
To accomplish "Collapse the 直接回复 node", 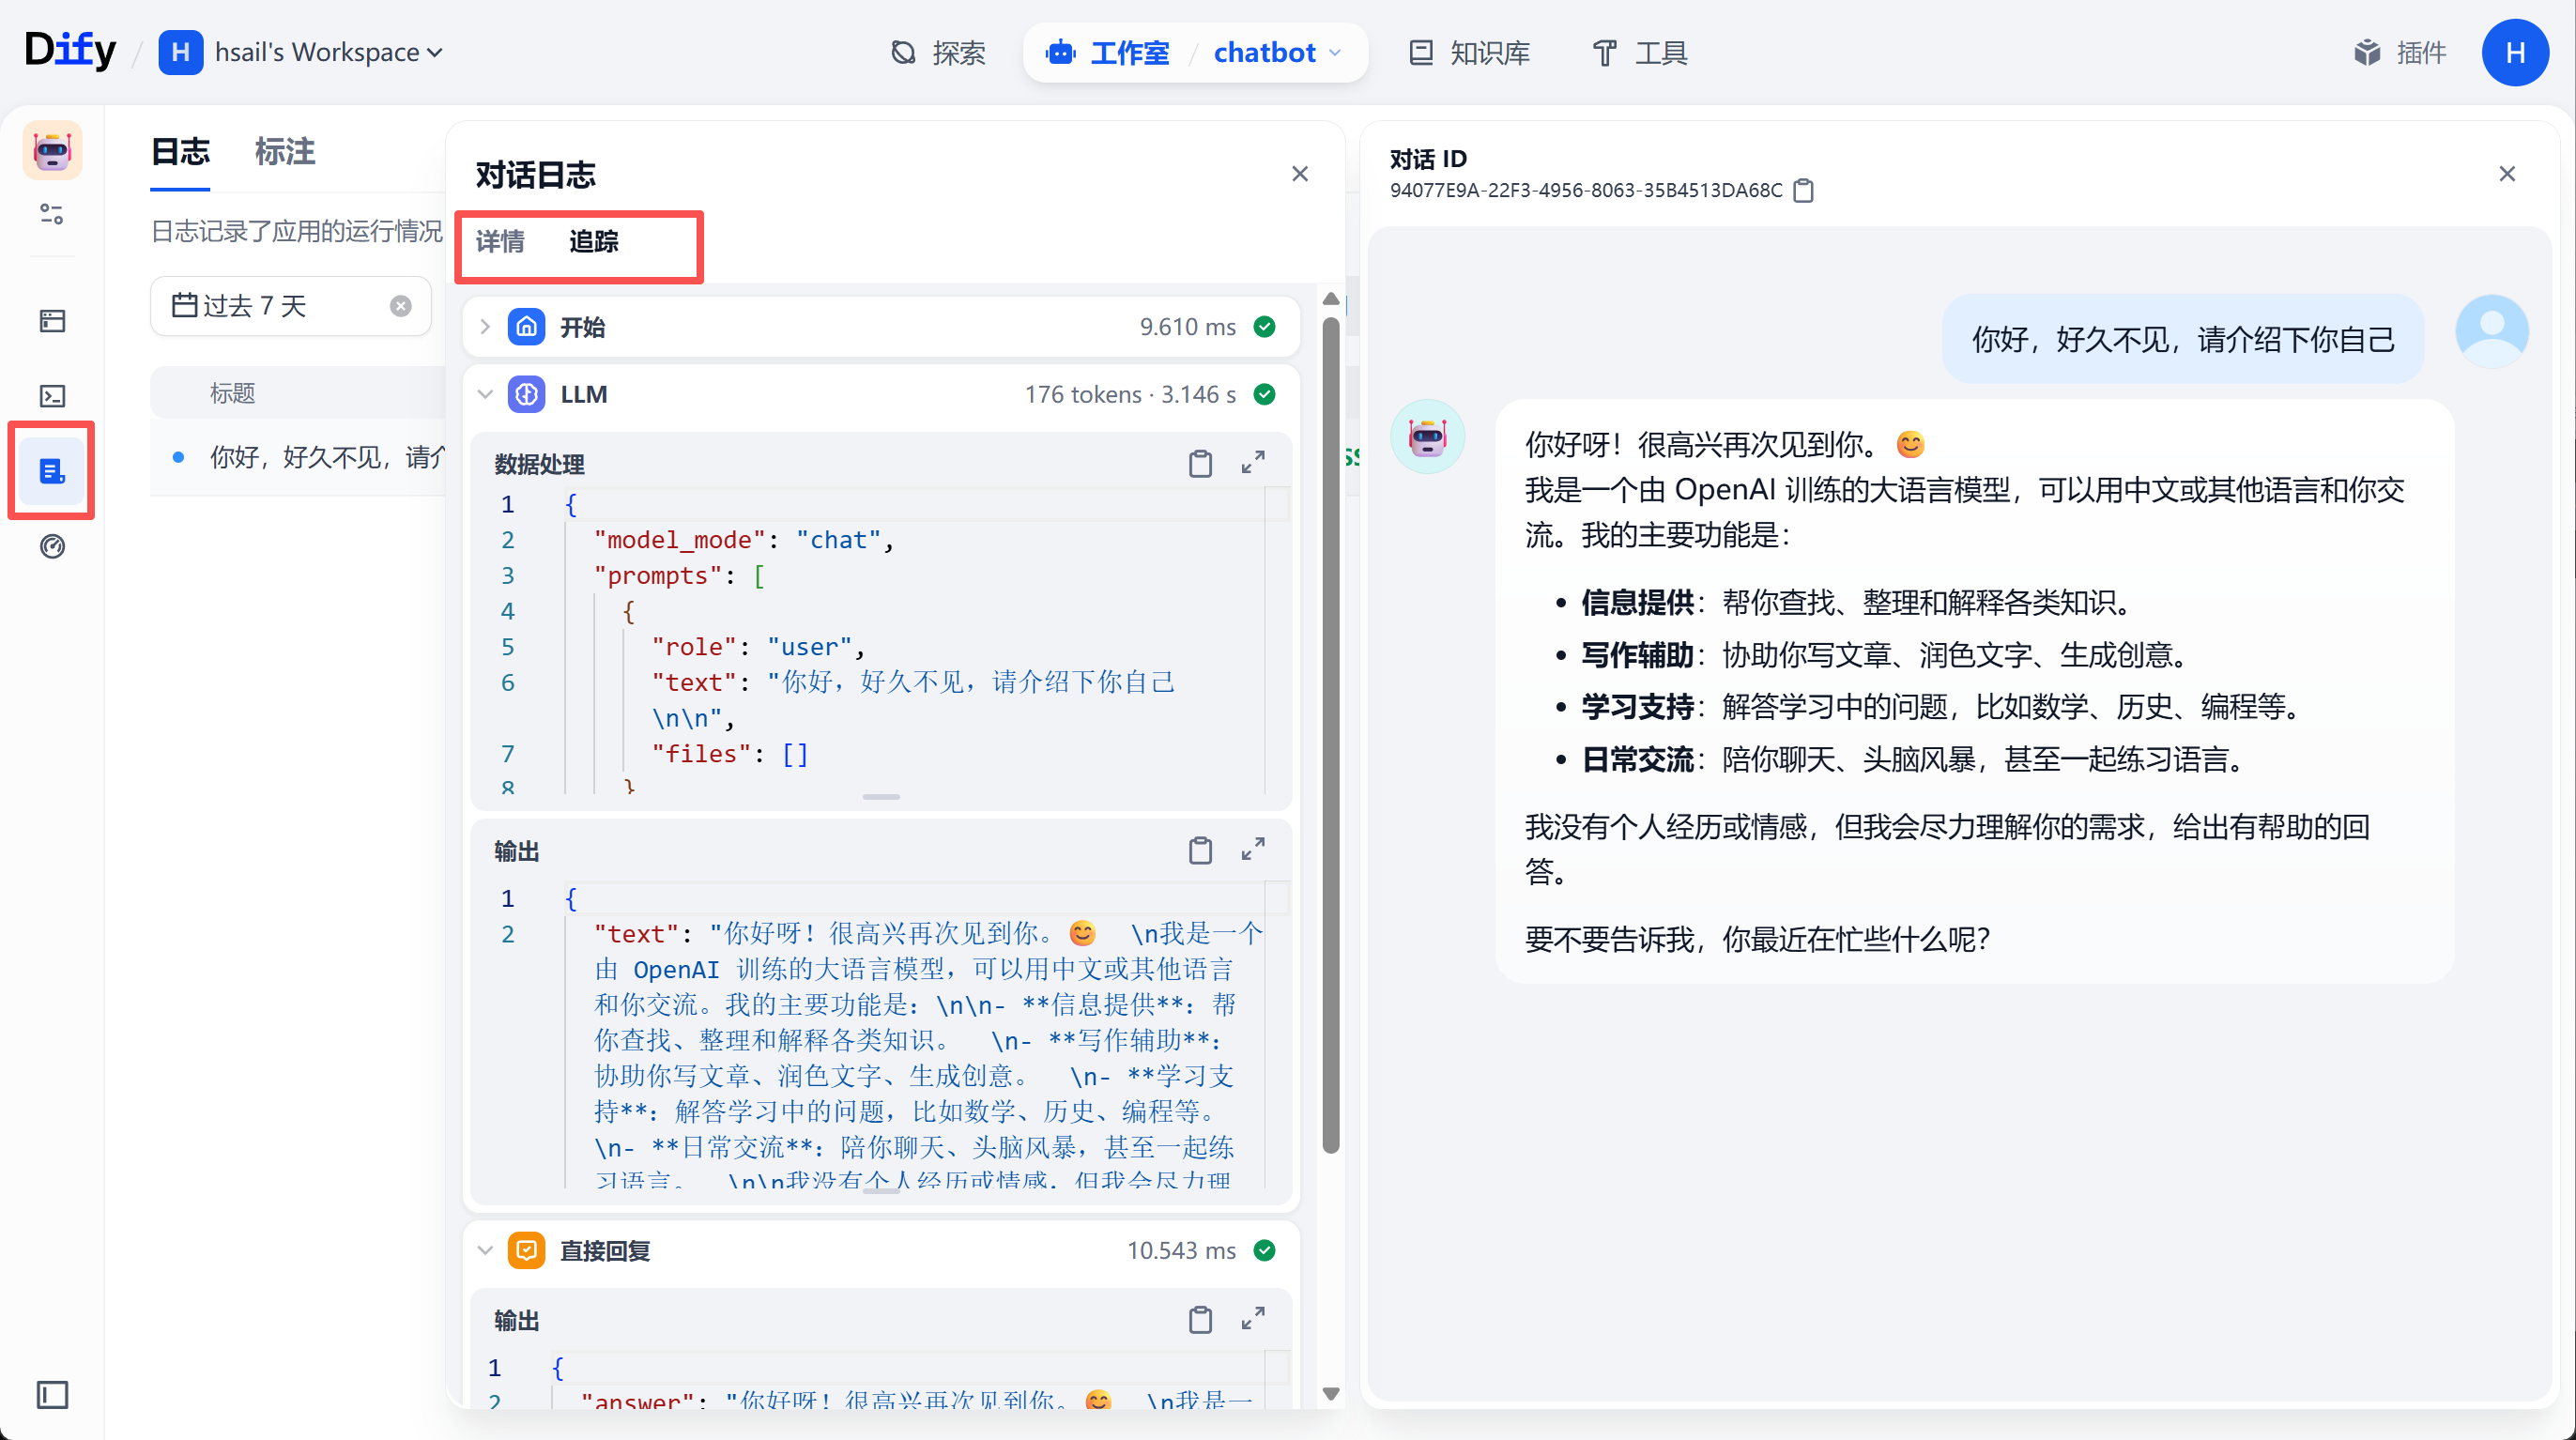I will (x=485, y=1250).
